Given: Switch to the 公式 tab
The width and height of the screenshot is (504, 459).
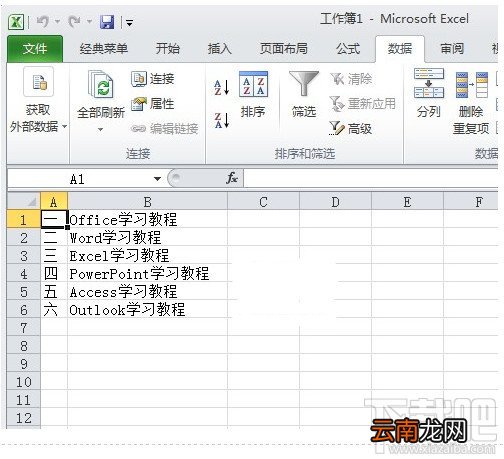Looking at the screenshot, I should 348,49.
